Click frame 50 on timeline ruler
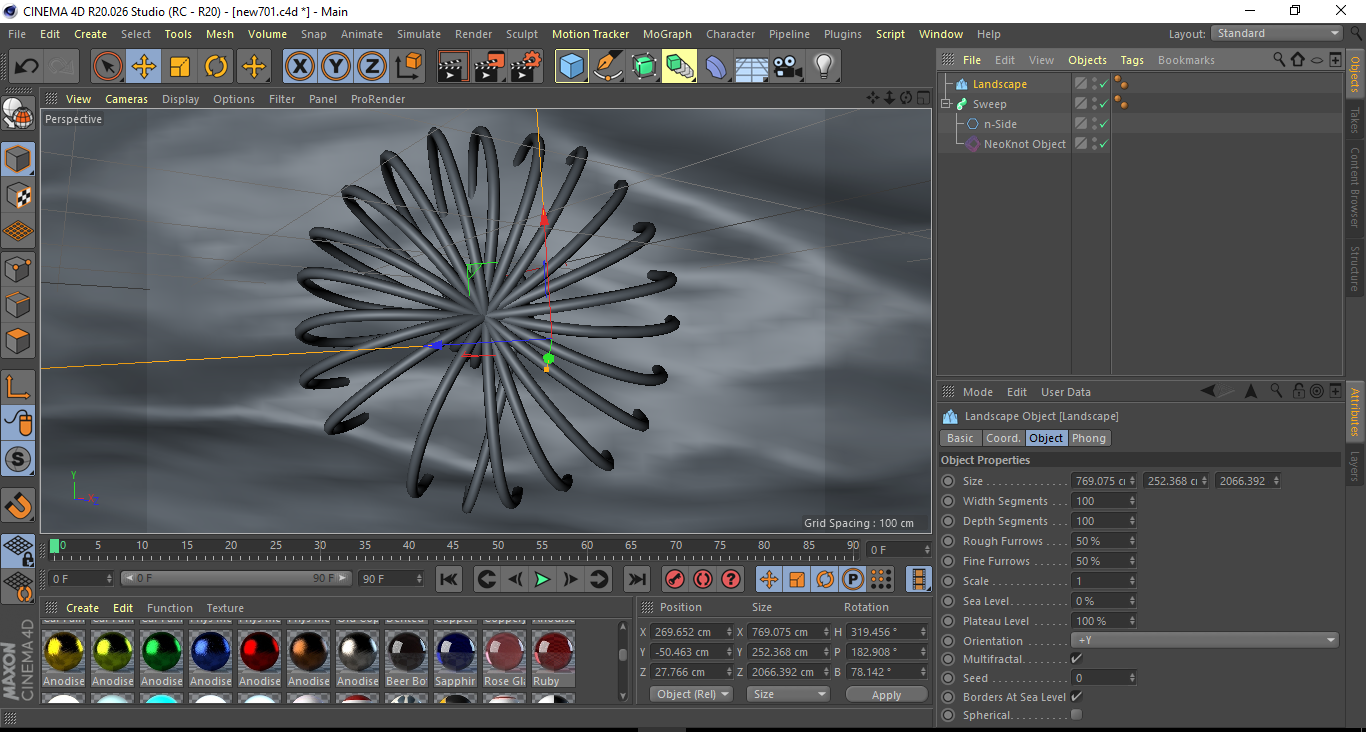 pyautogui.click(x=497, y=546)
